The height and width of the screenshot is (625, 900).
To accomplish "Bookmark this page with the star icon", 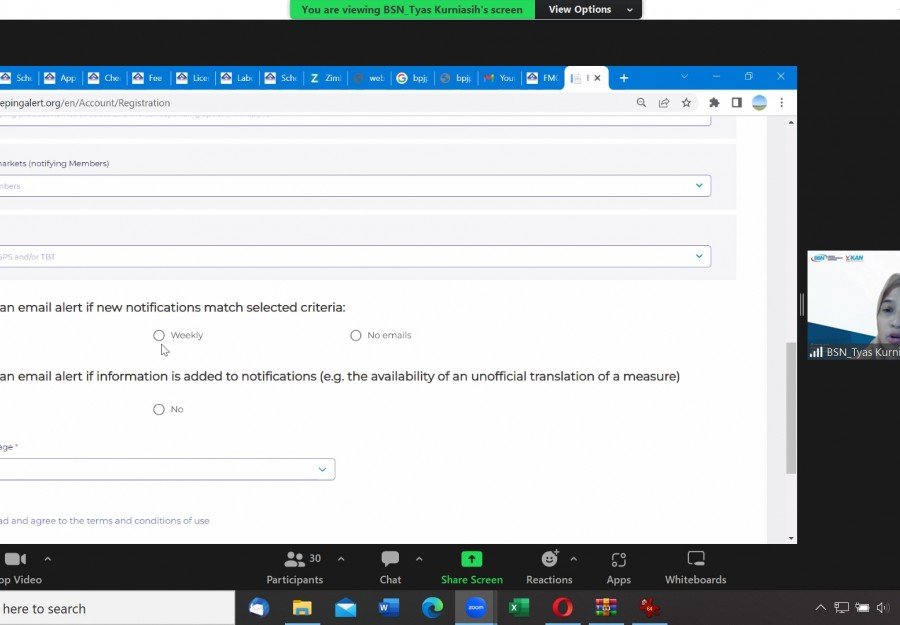I will [x=686, y=102].
